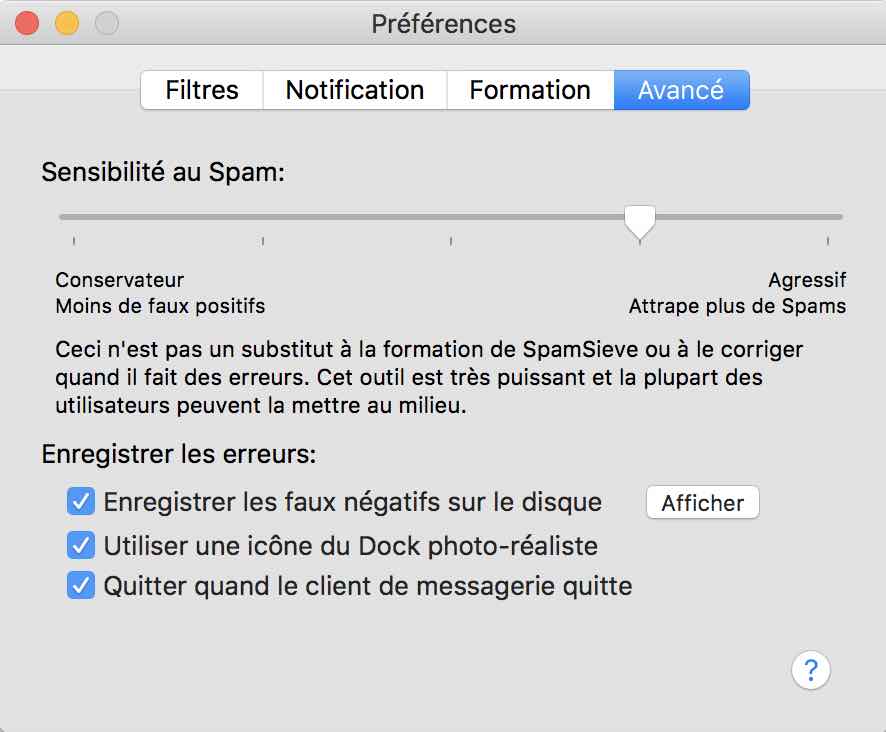Click the grayed-out zoom window button
This screenshot has height=732, width=886.
[107, 24]
